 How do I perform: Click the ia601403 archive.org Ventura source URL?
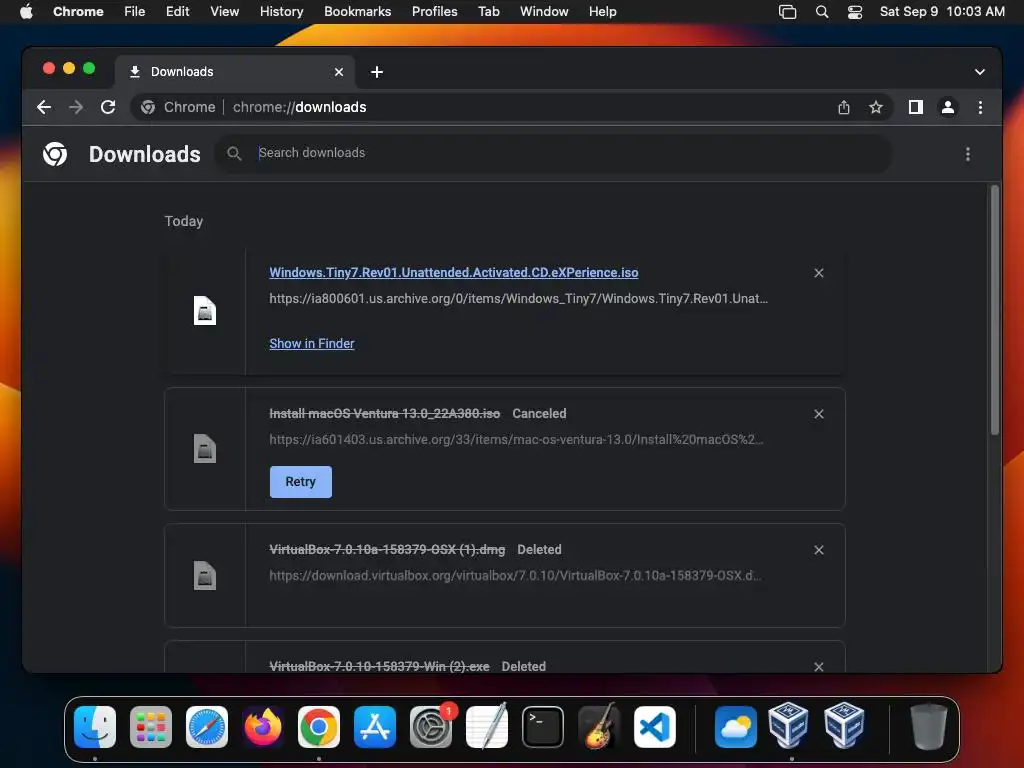click(x=517, y=440)
